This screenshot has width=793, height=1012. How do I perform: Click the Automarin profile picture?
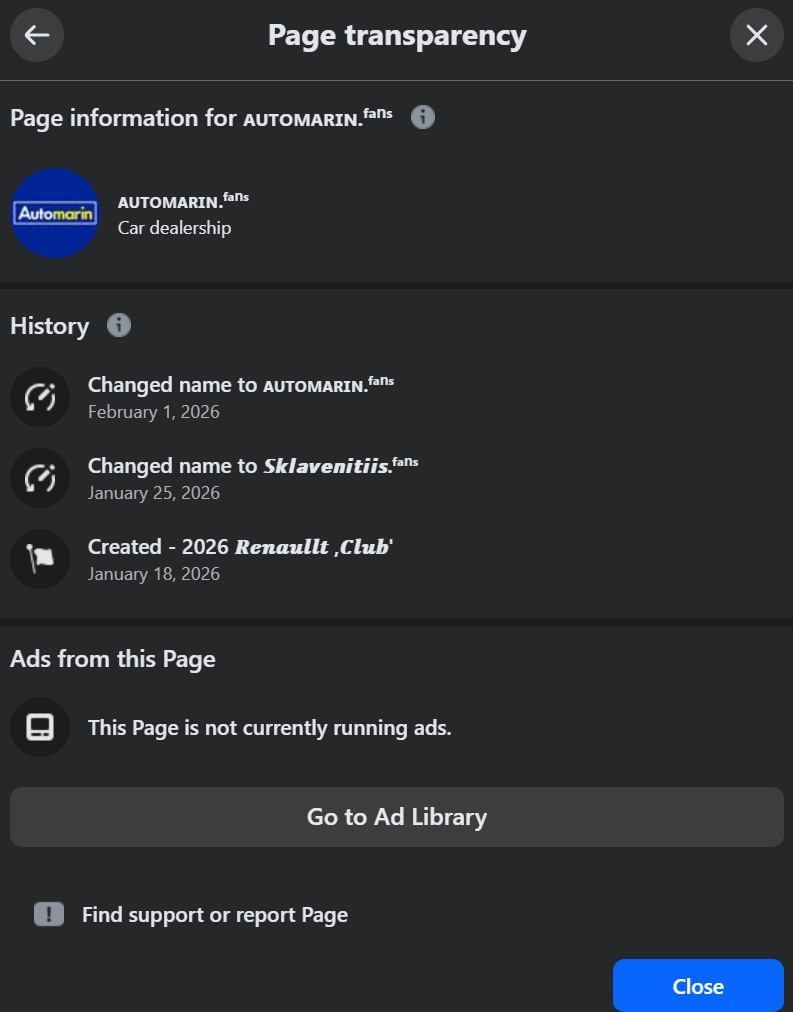pyautogui.click(x=55, y=213)
